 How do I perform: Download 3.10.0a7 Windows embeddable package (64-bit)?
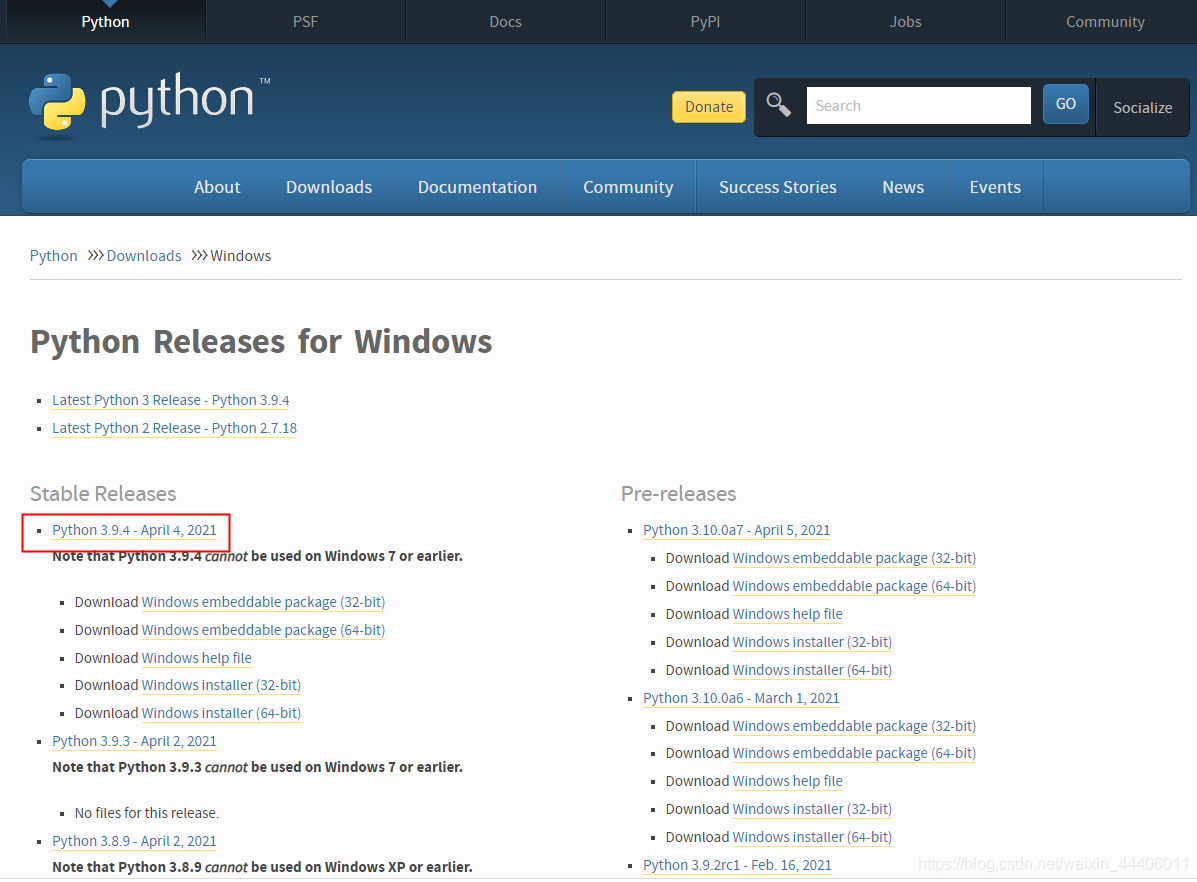pyautogui.click(x=854, y=586)
